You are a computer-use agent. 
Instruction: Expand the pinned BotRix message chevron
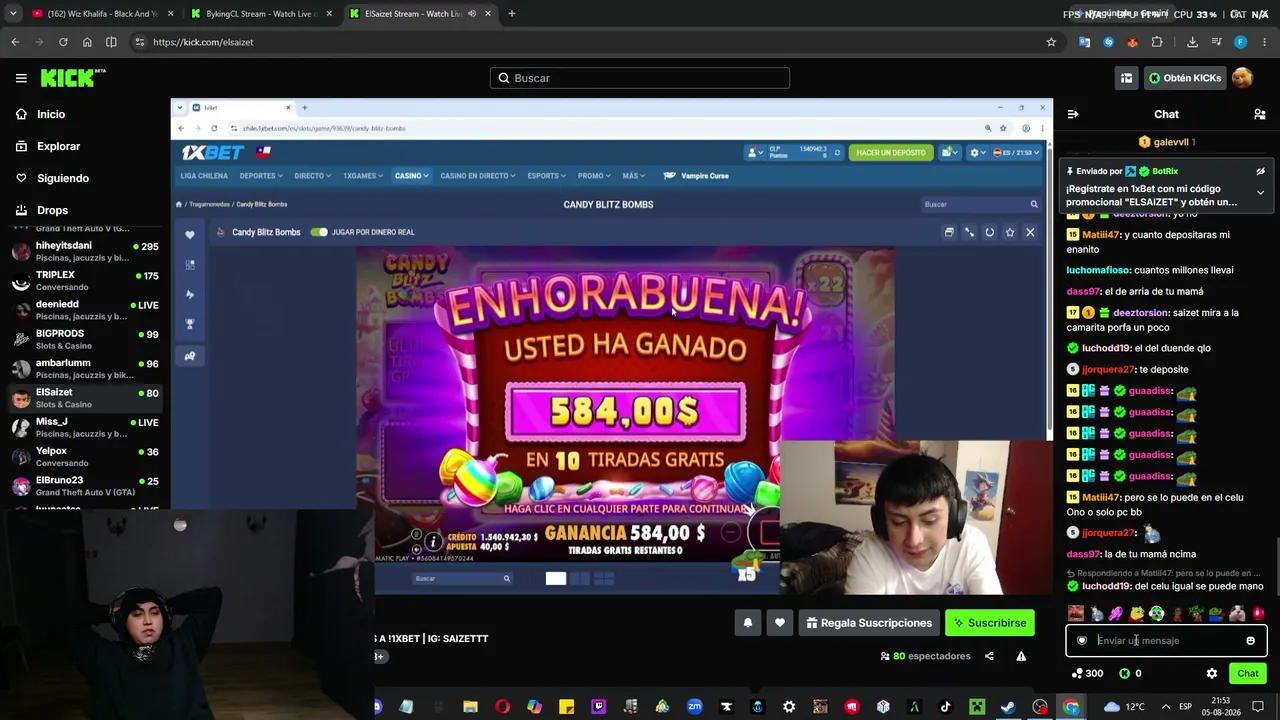(1260, 192)
